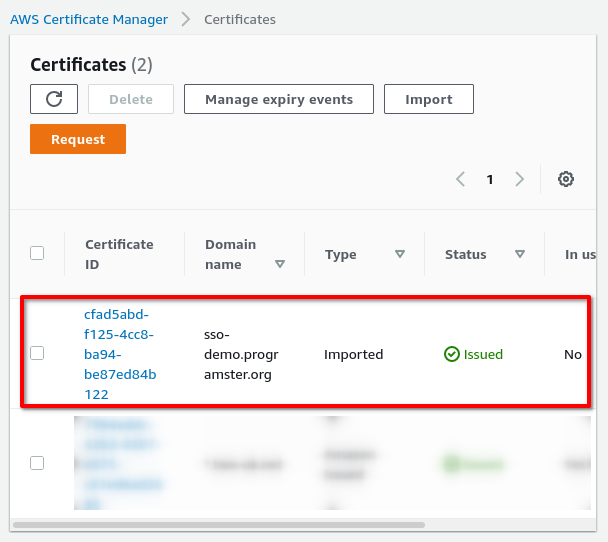Click the In use column header
Image resolution: width=608 pixels, height=542 pixels.
(x=580, y=254)
